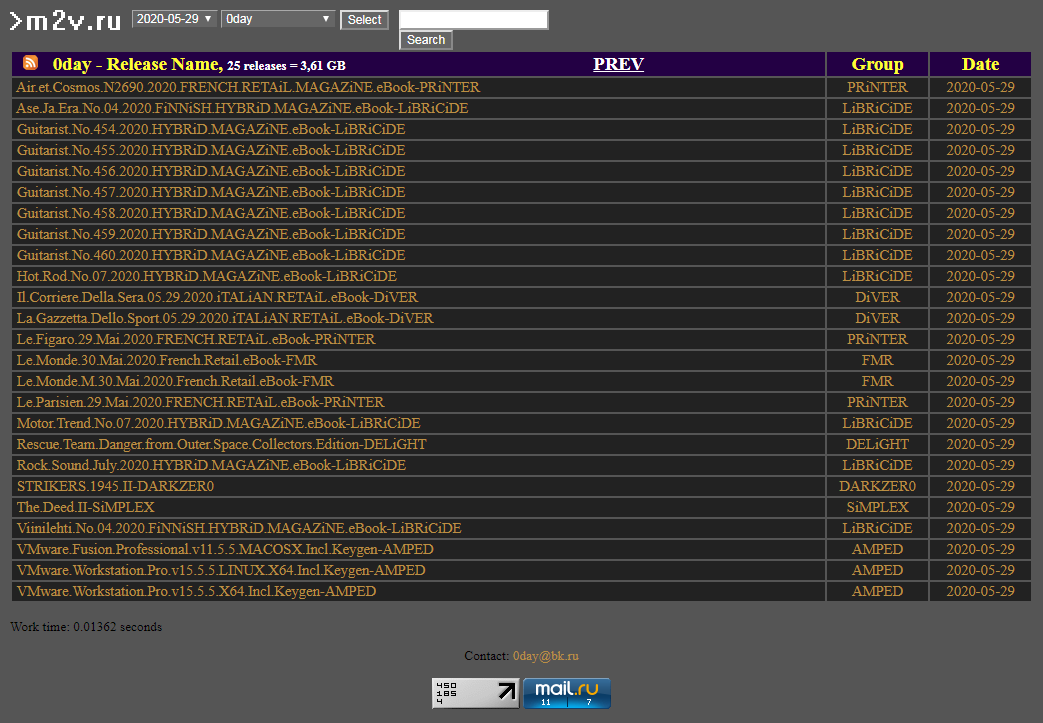Open Air.et.Cosmos.N2690 PRiNTER release
The height and width of the screenshot is (723, 1043).
[x=248, y=87]
